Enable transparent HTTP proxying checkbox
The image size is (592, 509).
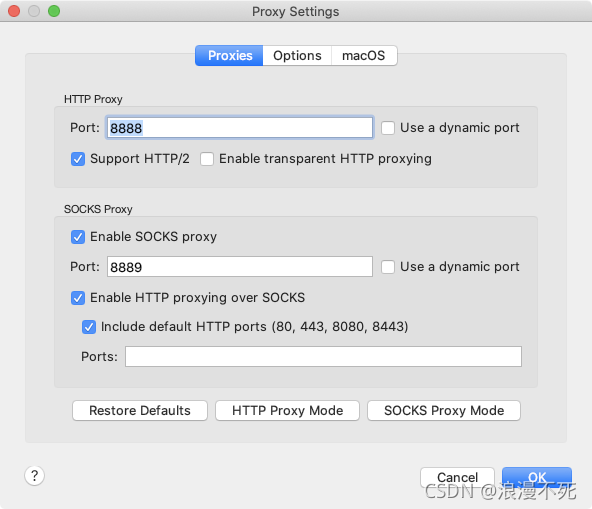(207, 159)
